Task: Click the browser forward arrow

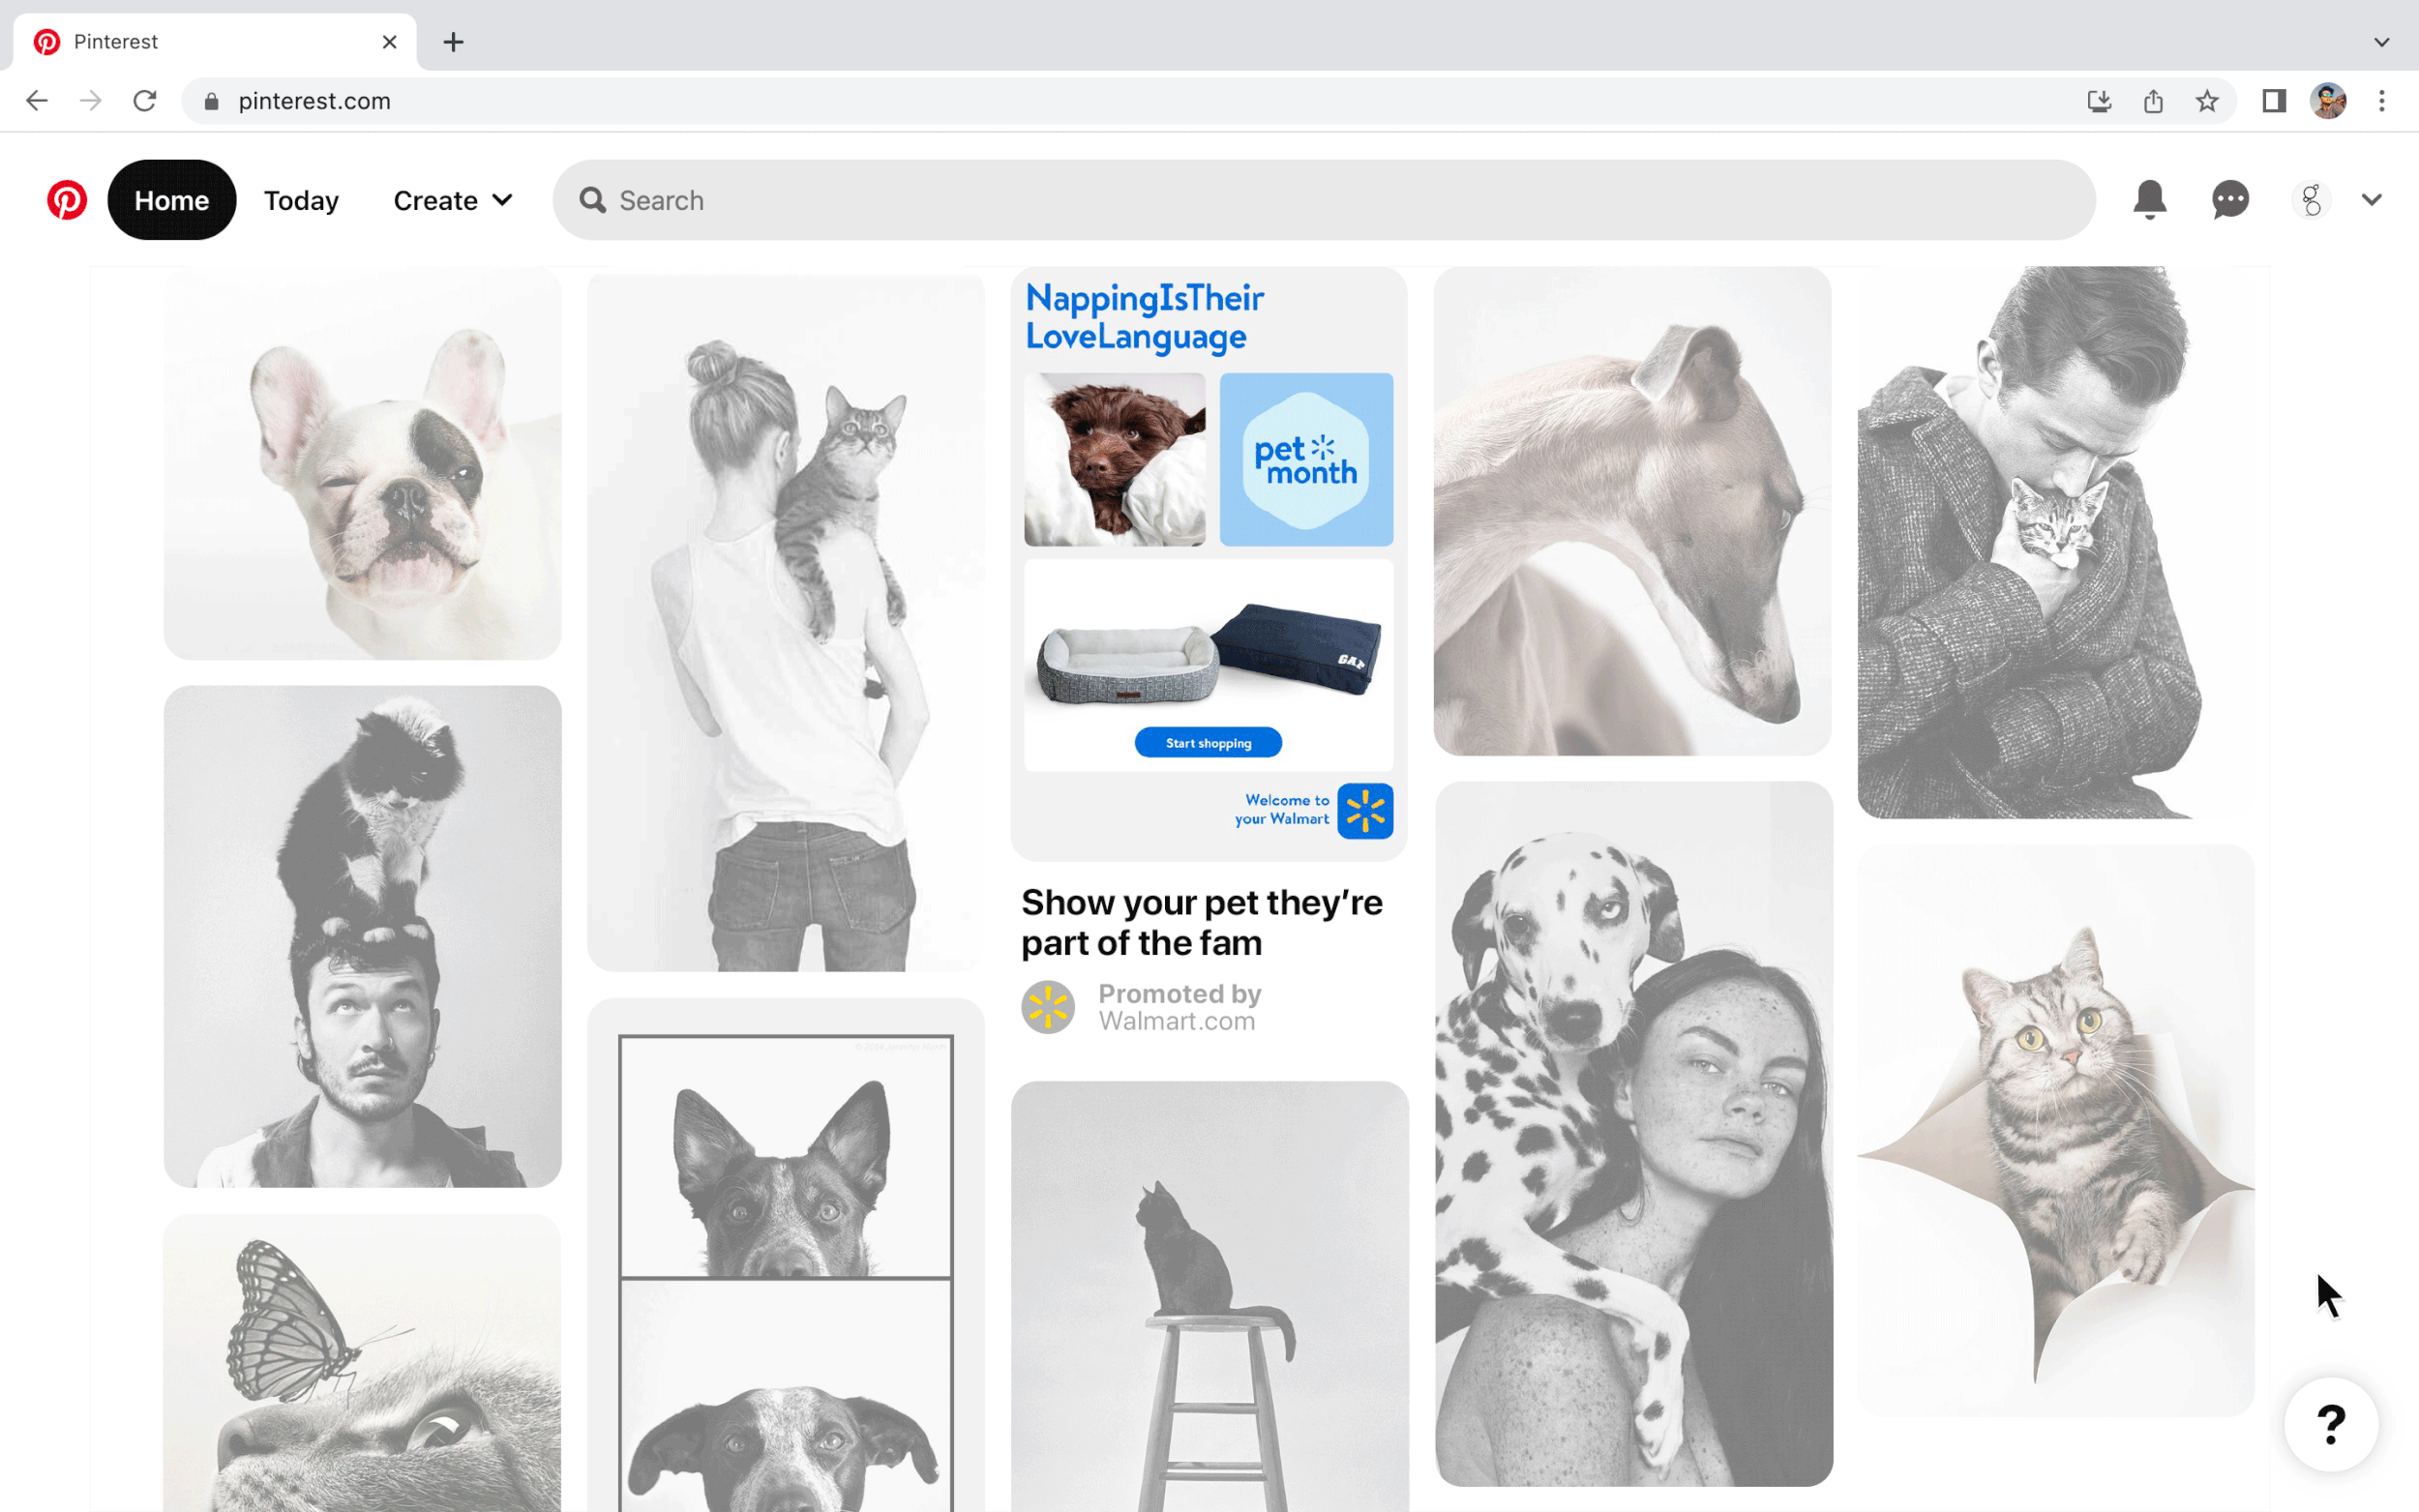Action: click(91, 101)
